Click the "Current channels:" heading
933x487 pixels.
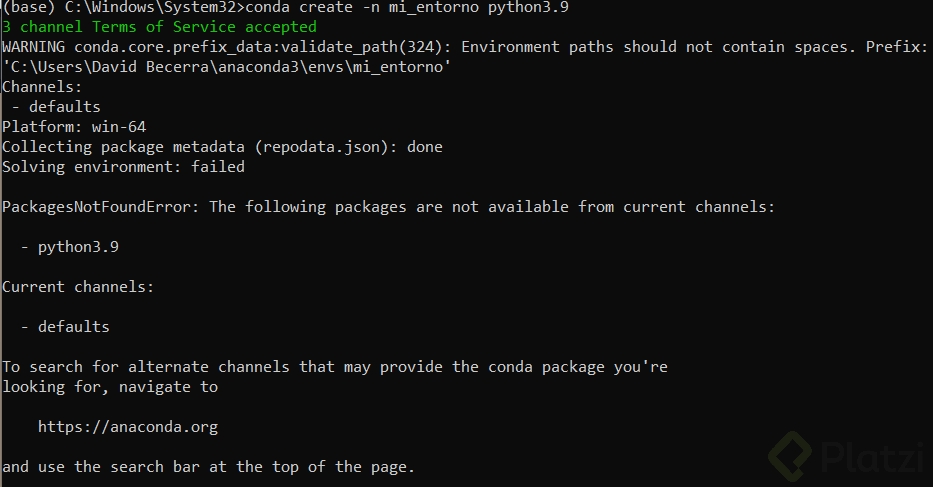coord(78,287)
